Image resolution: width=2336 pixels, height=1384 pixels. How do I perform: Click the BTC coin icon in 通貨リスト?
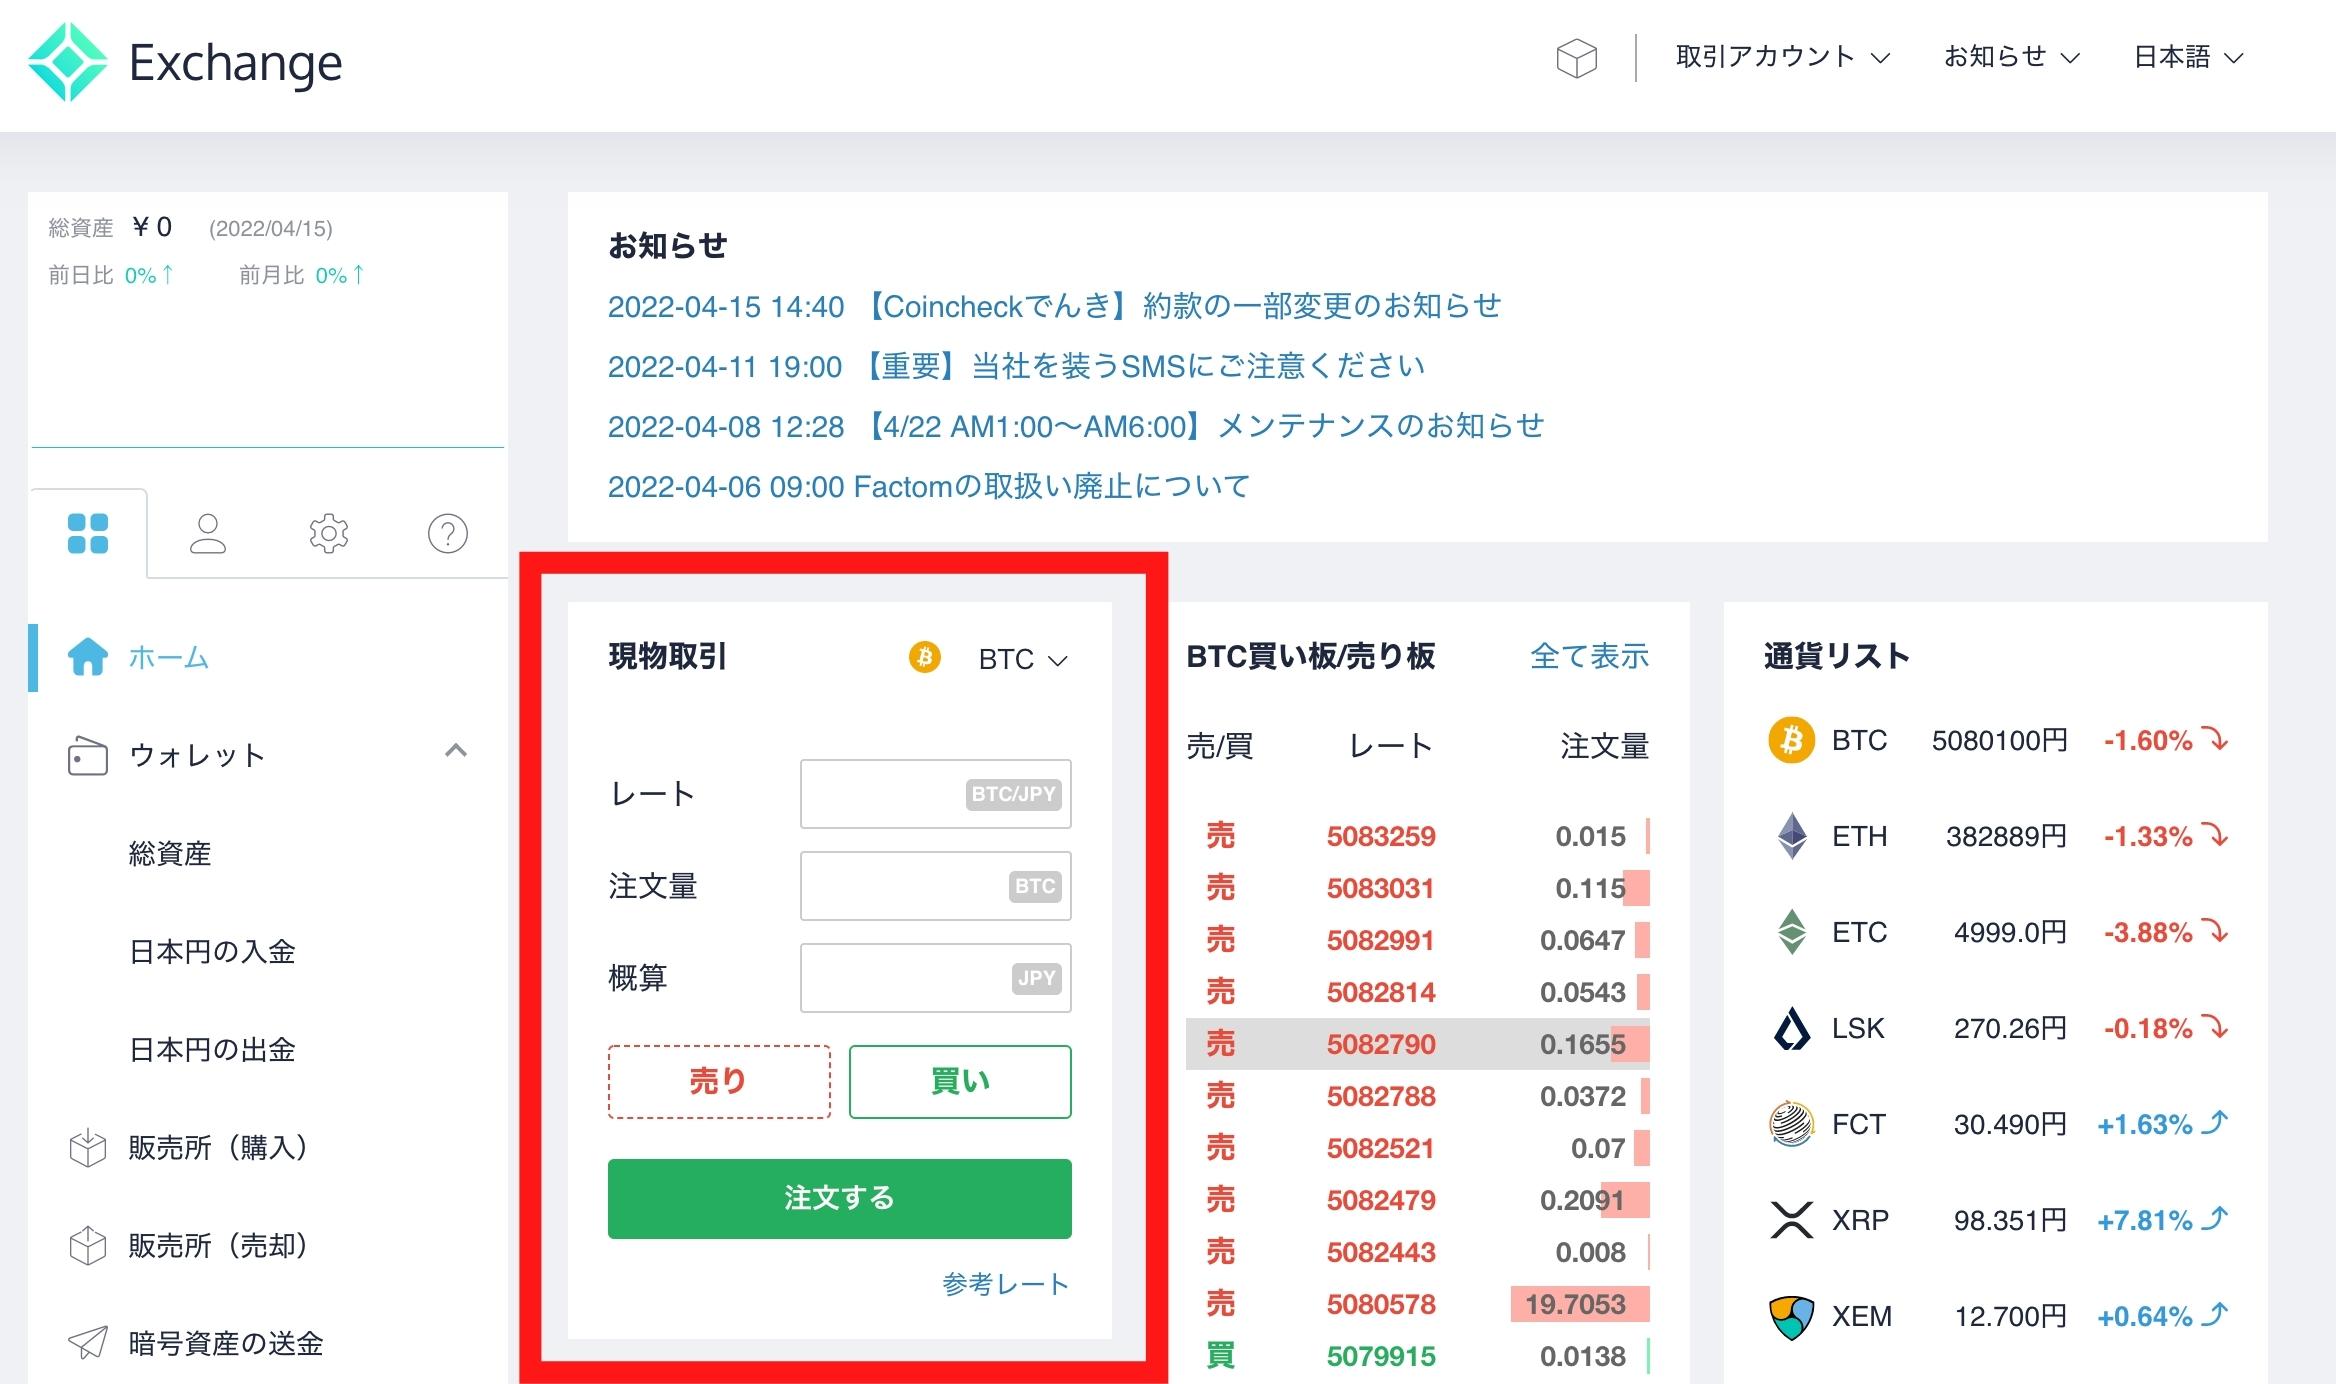[x=1791, y=740]
